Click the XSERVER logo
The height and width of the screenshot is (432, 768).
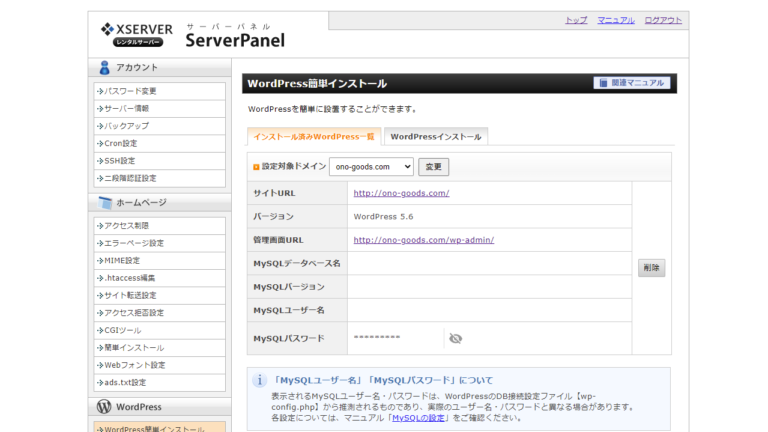pos(136,34)
